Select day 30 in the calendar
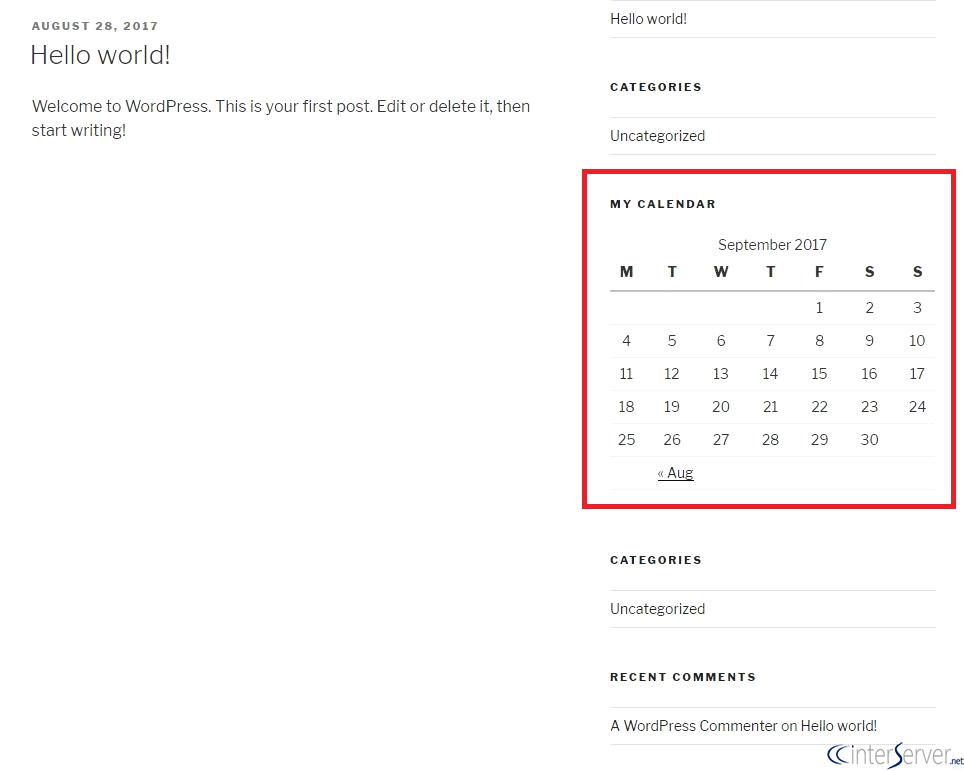This screenshot has height=771, width=964. [x=869, y=440]
